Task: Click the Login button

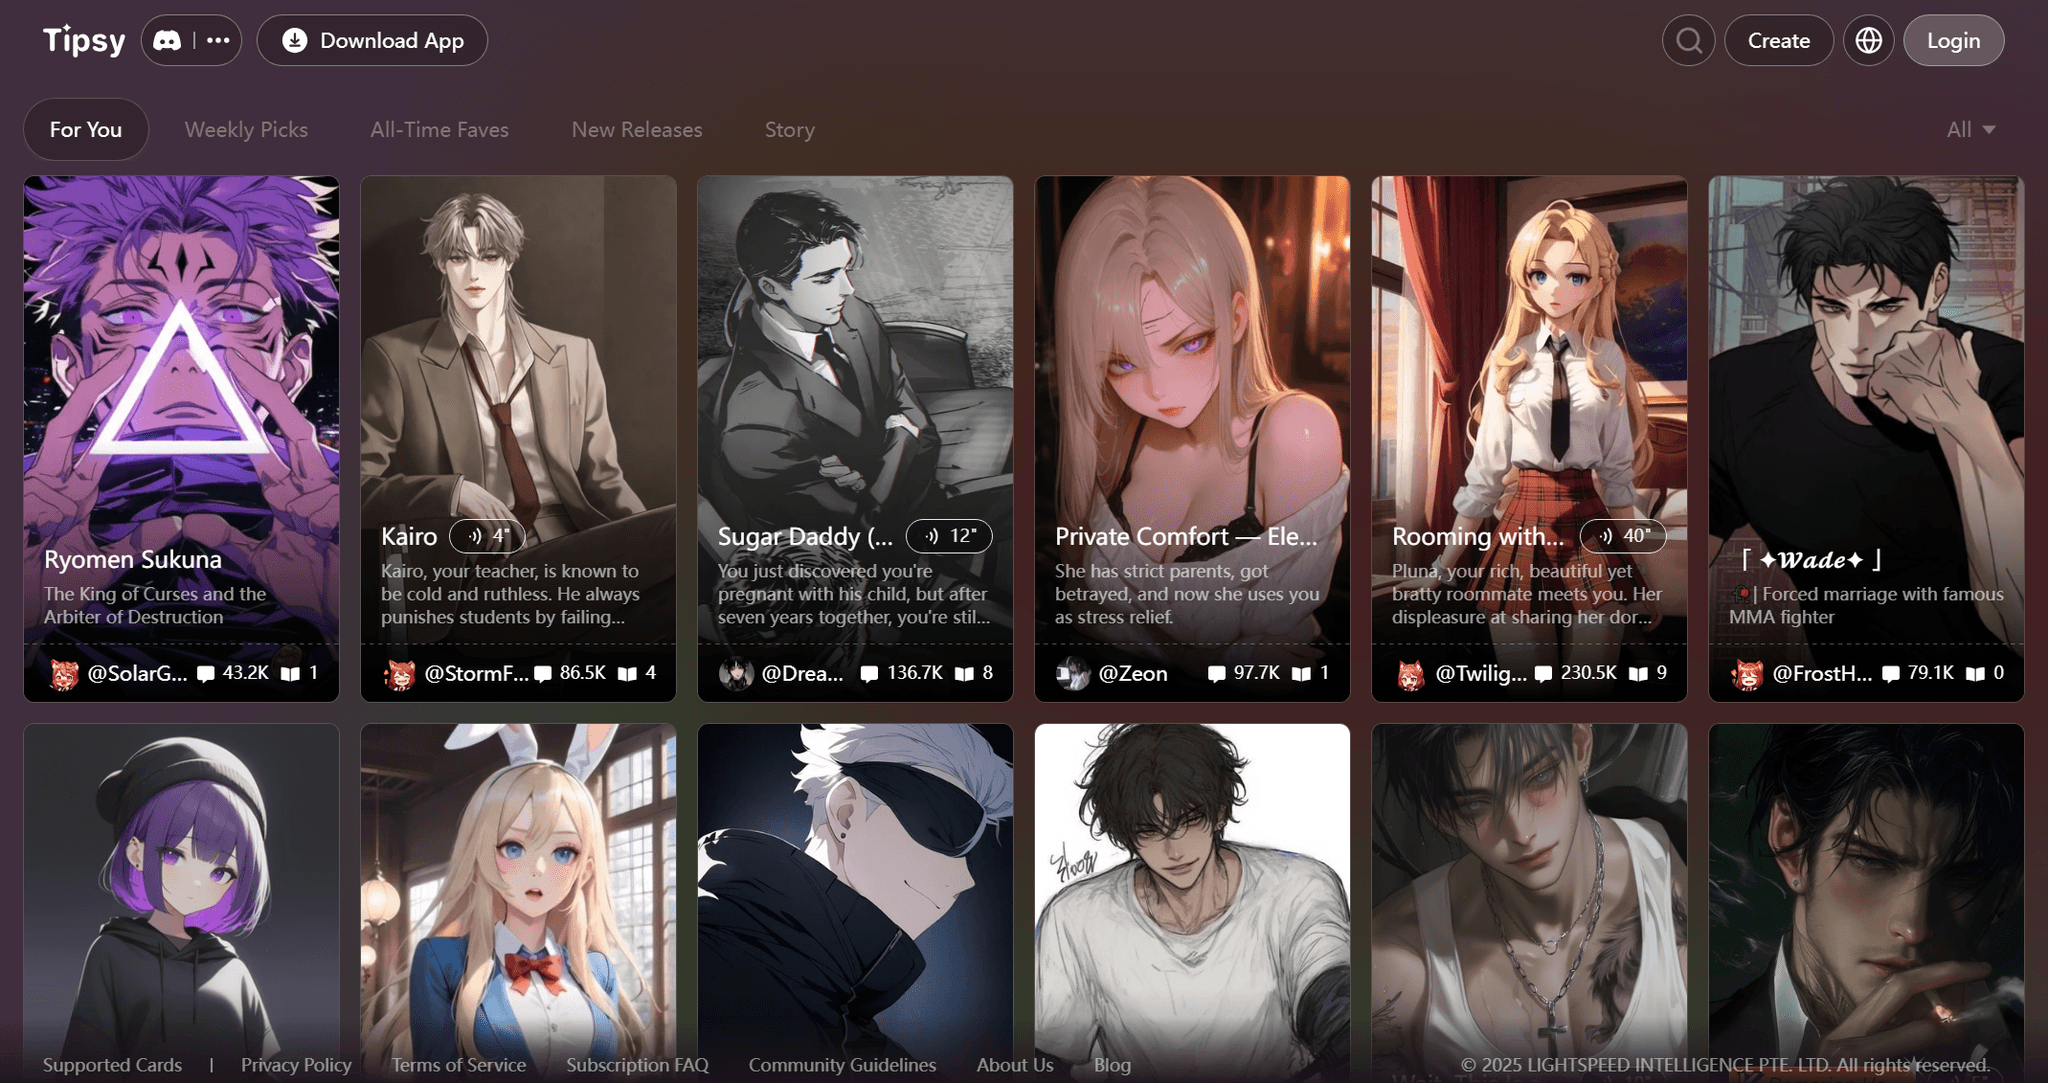Action: [x=1952, y=41]
